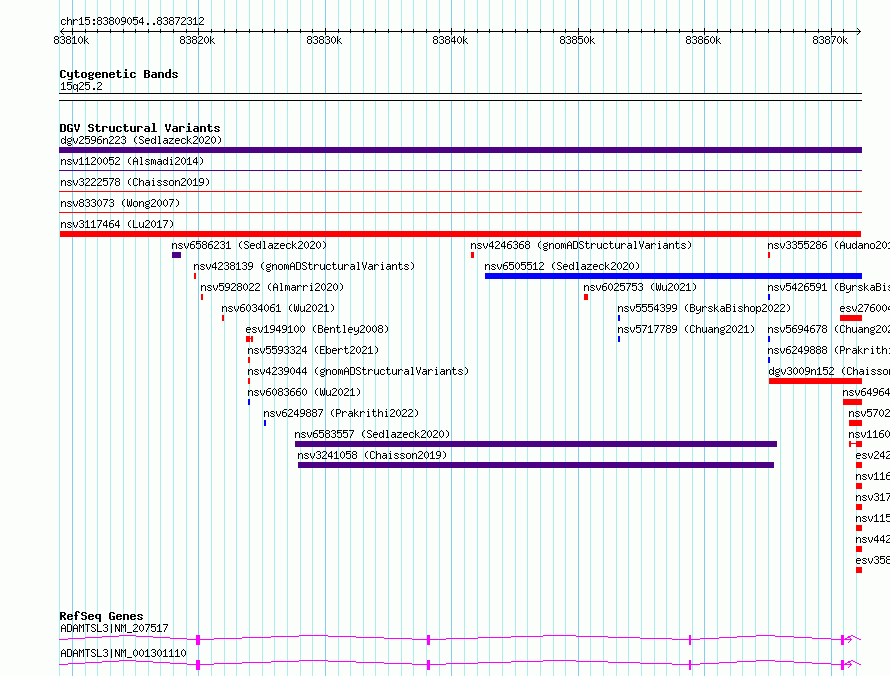Click the red esv1949100 glyph
The image size is (890, 676).
pyautogui.click(x=249, y=339)
